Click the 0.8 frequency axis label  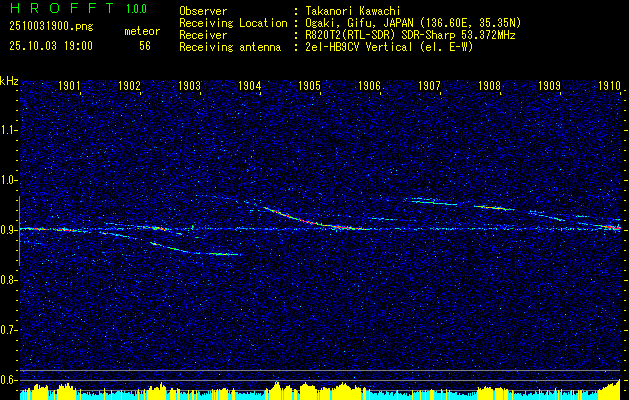(x=9, y=280)
